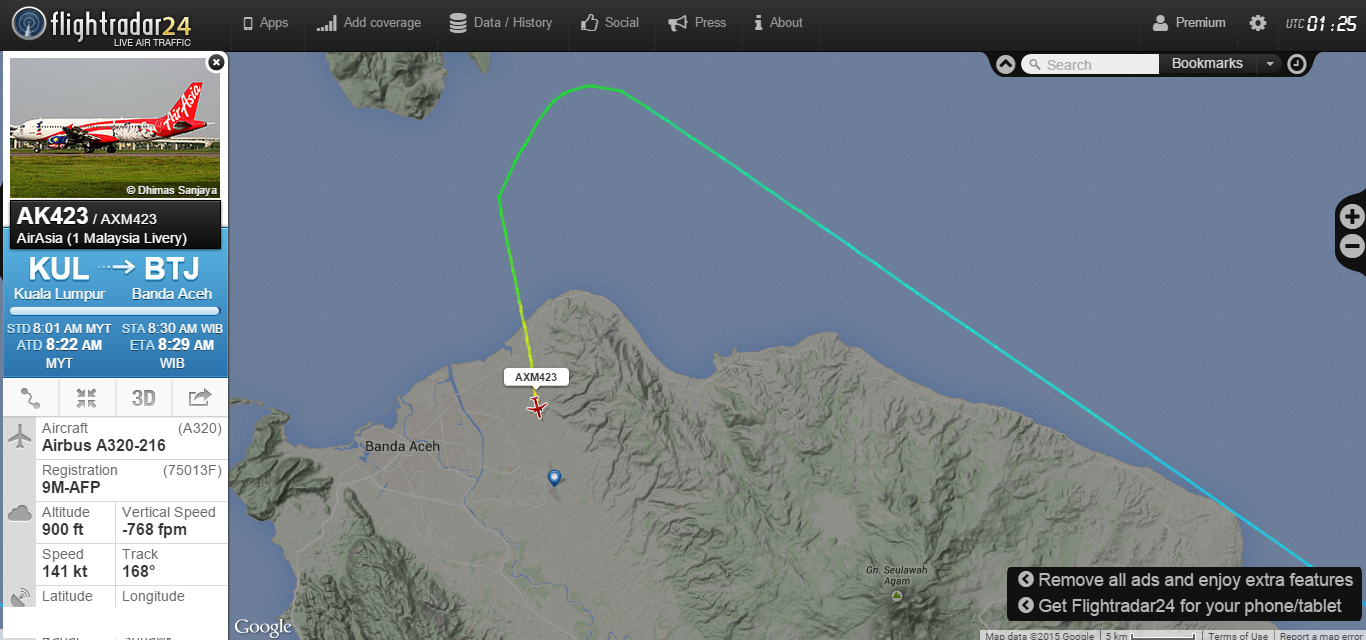Collapse the search bar with up chevron
The width and height of the screenshot is (1366, 640).
click(1006, 64)
